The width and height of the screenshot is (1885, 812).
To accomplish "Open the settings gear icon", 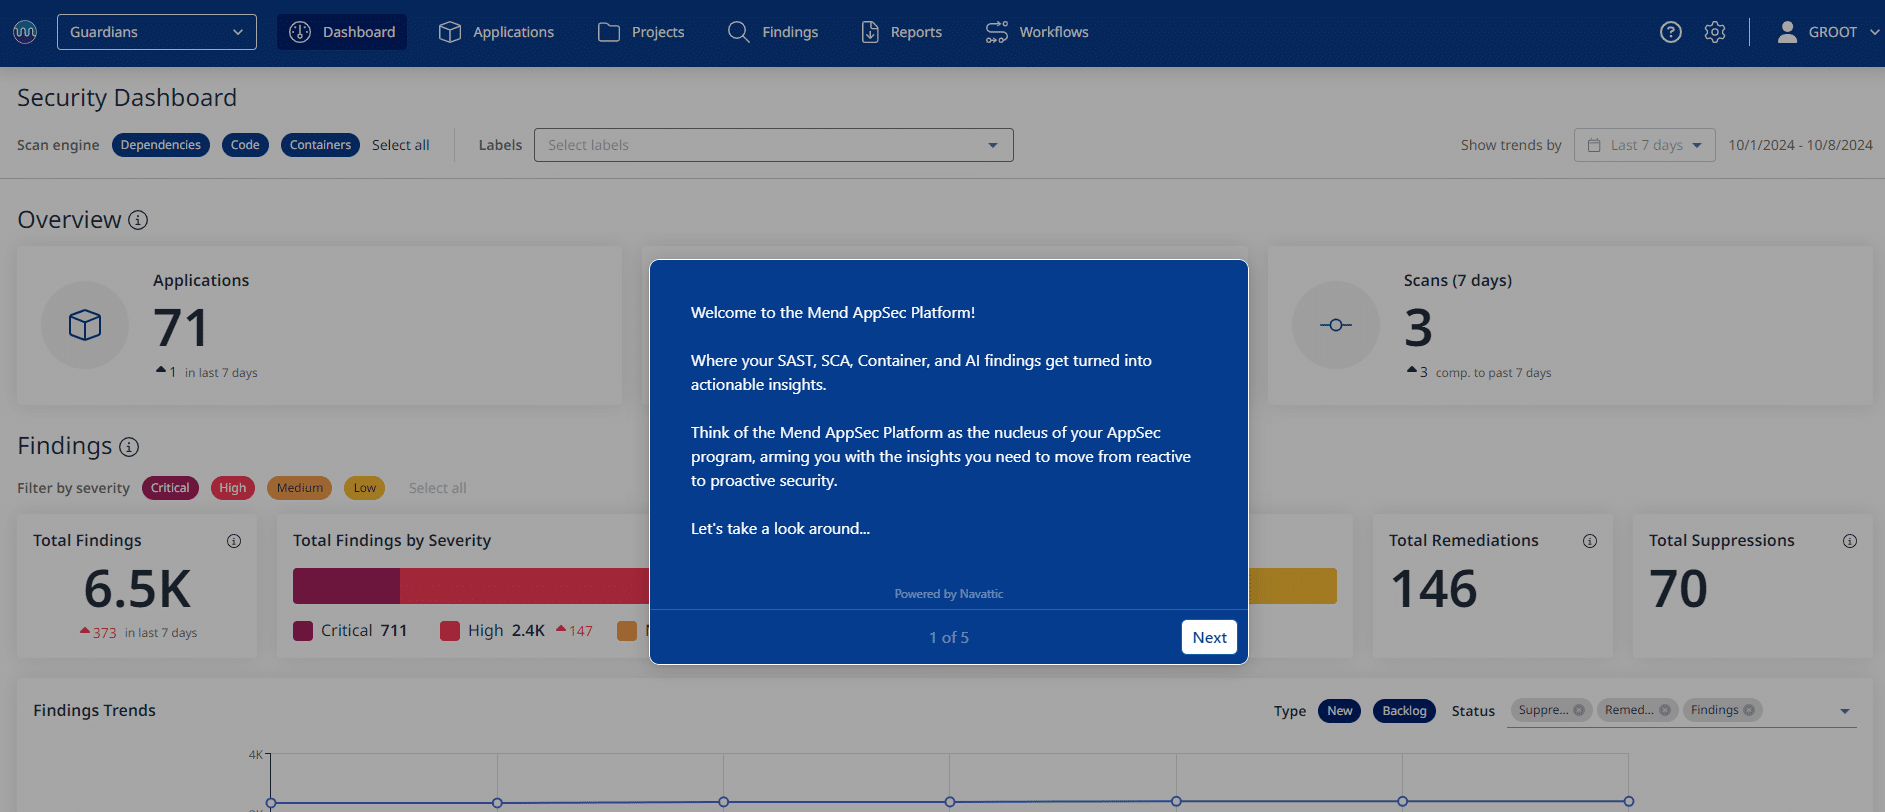I will [1715, 32].
